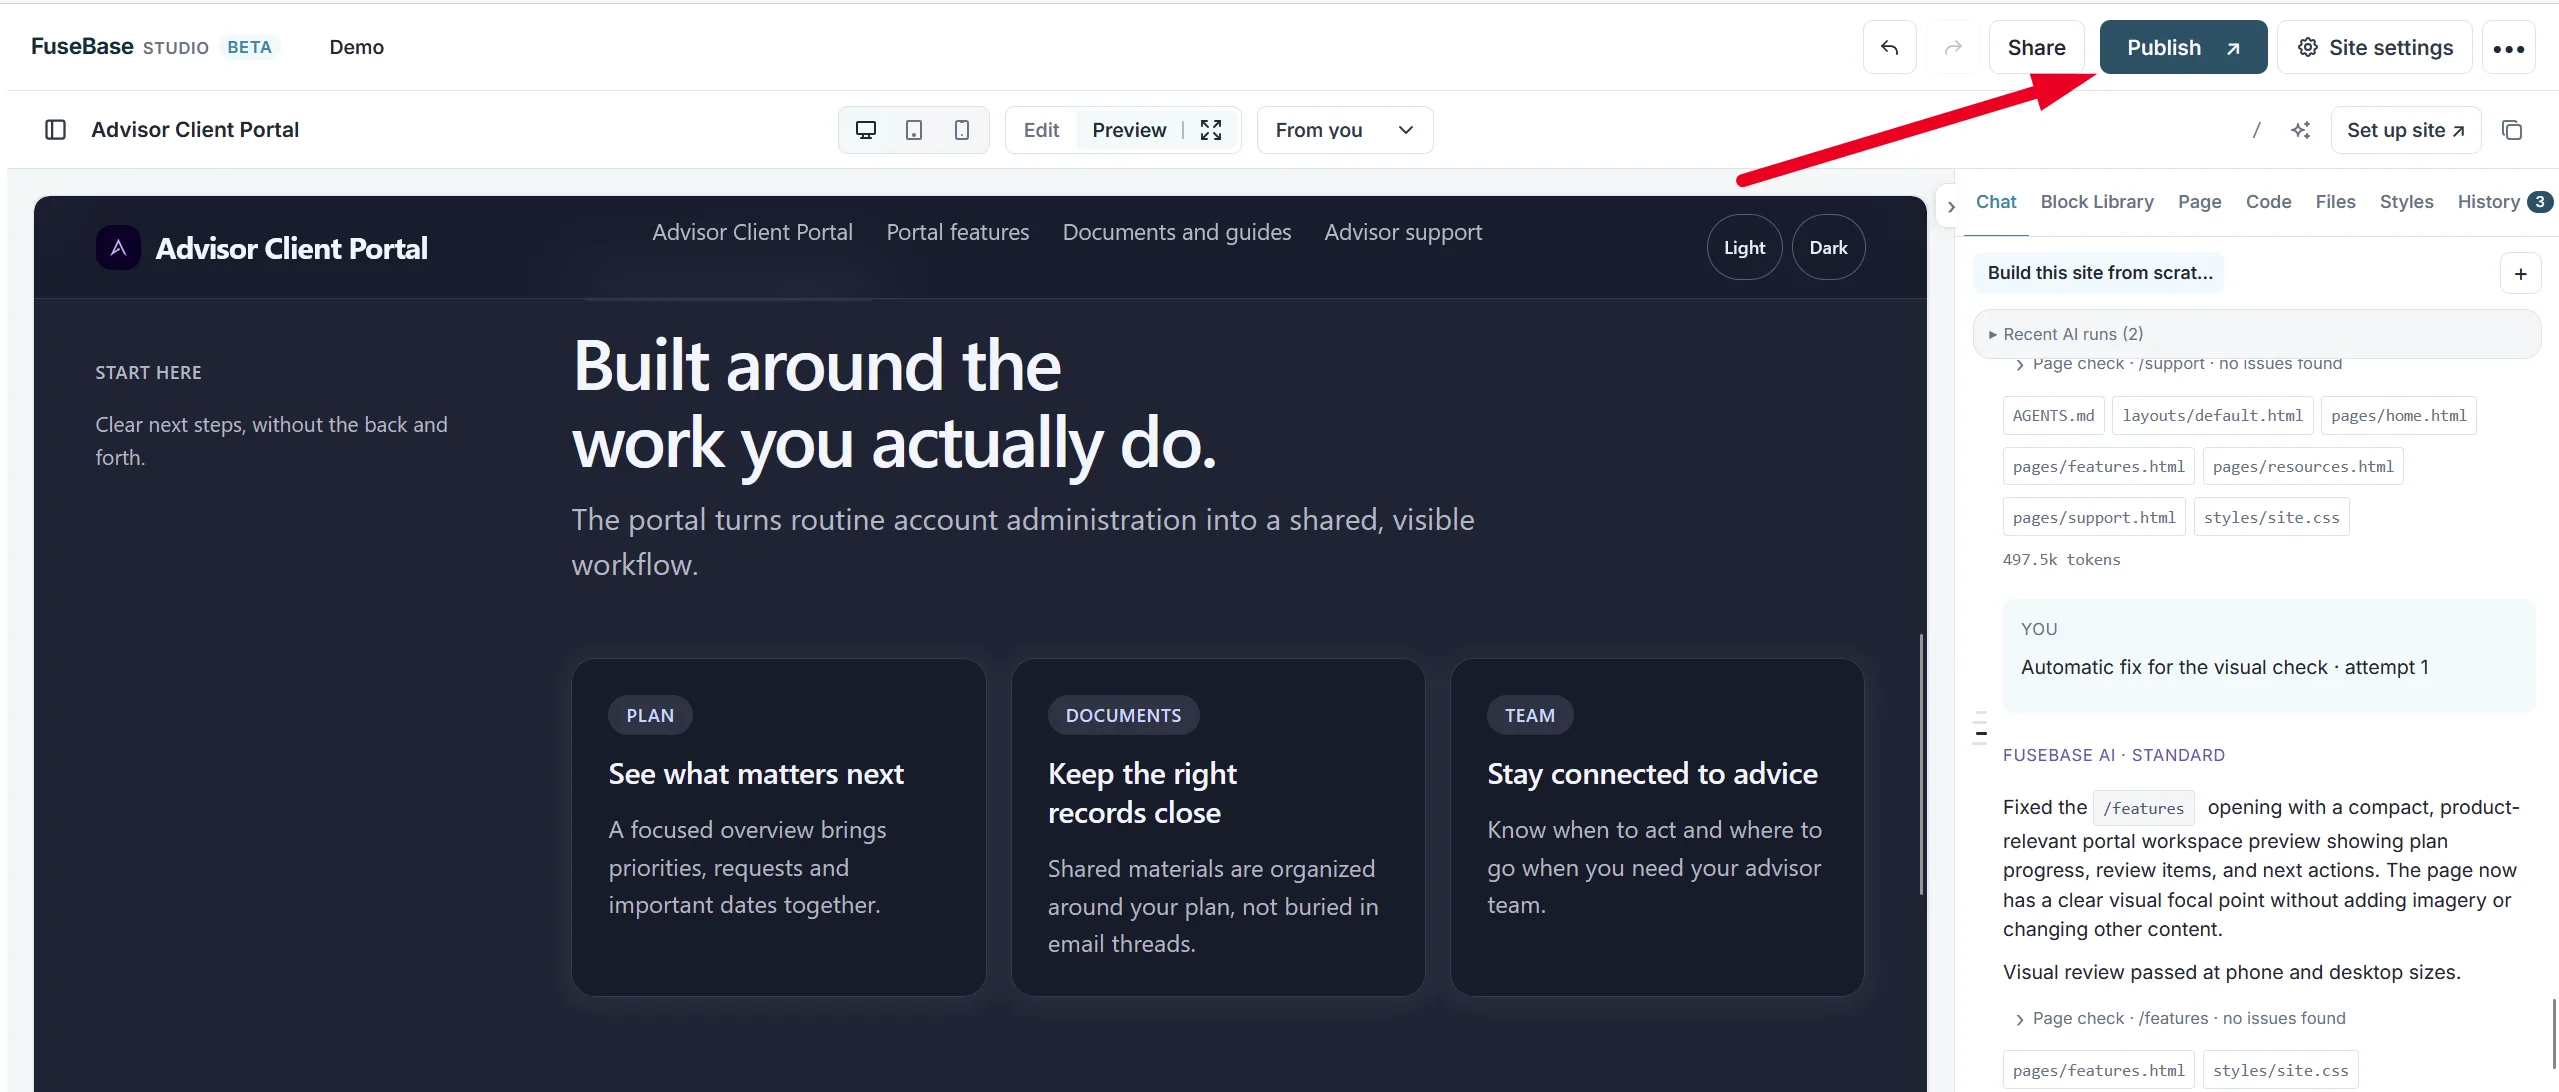Switch to Preview mode
Viewport: 2559px width, 1092px height.
click(x=1129, y=130)
